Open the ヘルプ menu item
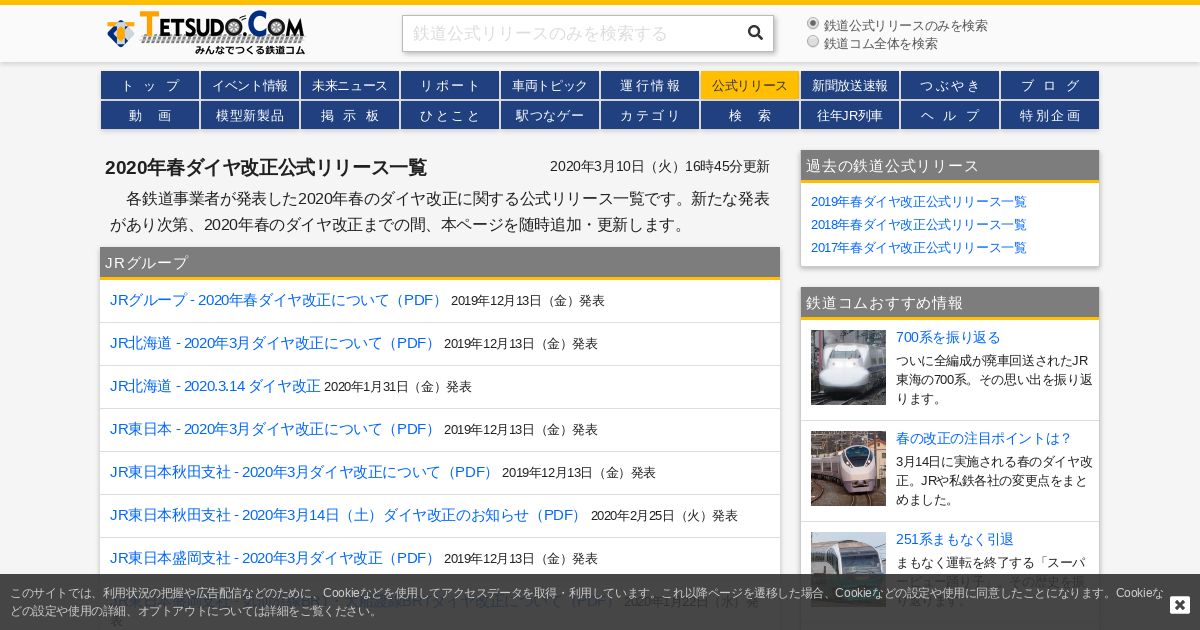Viewport: 1200px width, 630px height. click(x=950, y=115)
